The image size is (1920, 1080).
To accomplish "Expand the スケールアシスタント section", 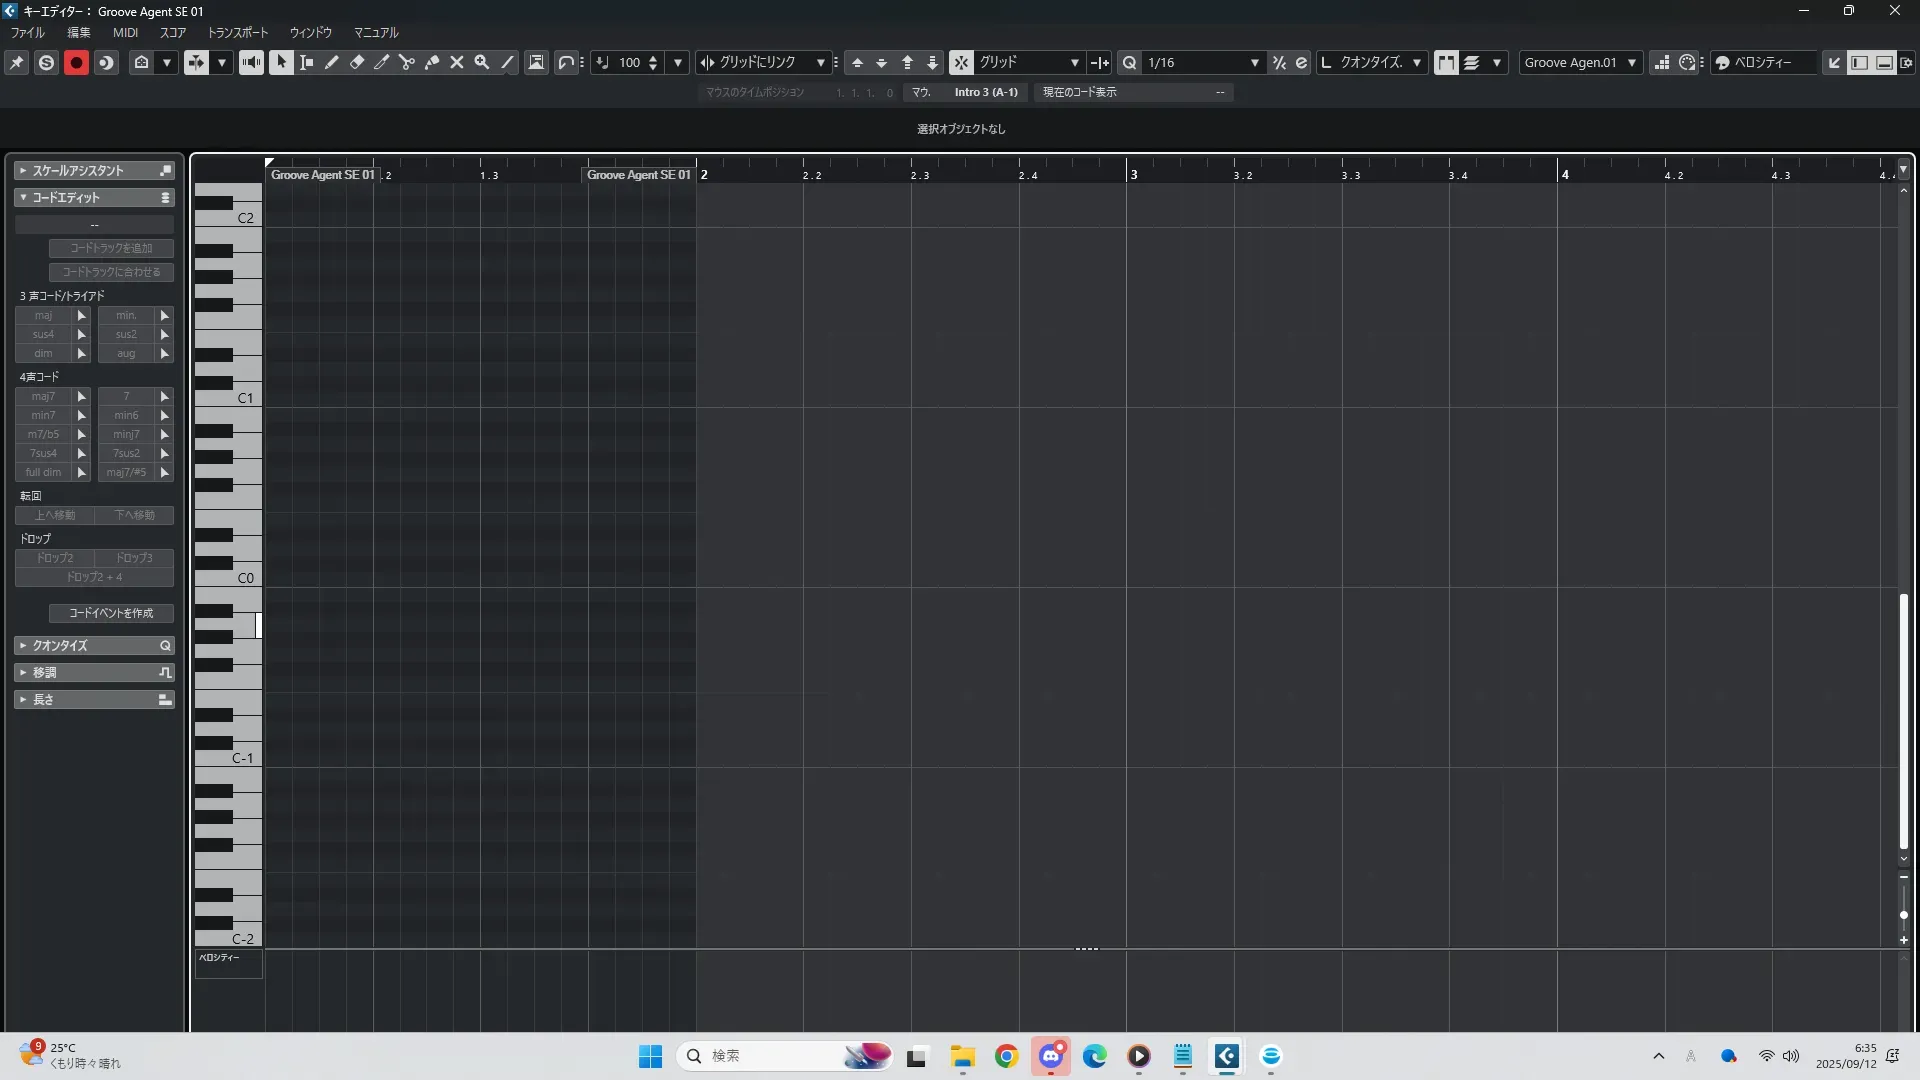I will [94, 171].
